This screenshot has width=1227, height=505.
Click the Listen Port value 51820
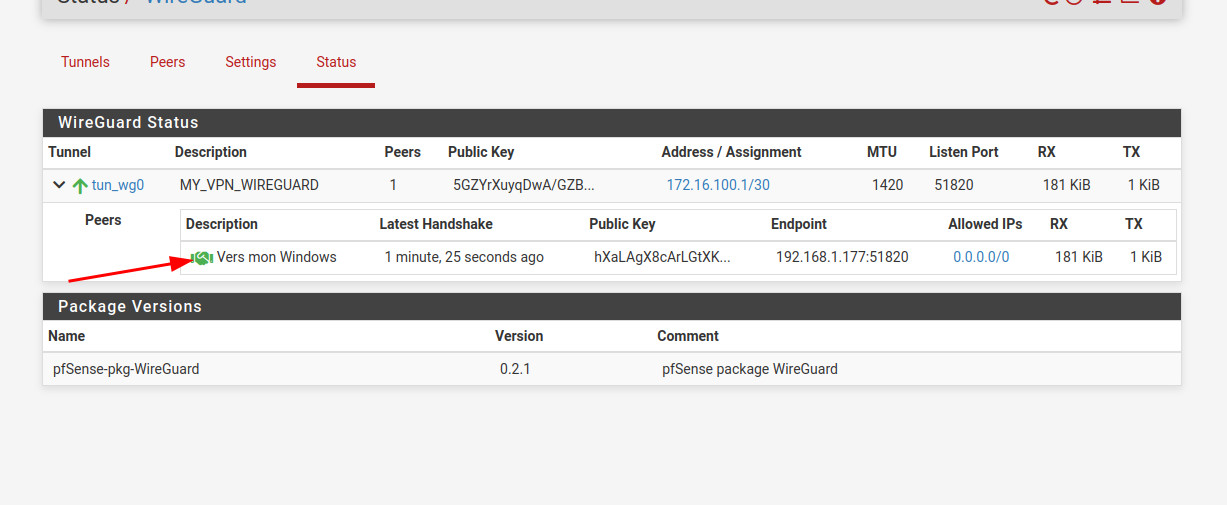[x=953, y=185]
